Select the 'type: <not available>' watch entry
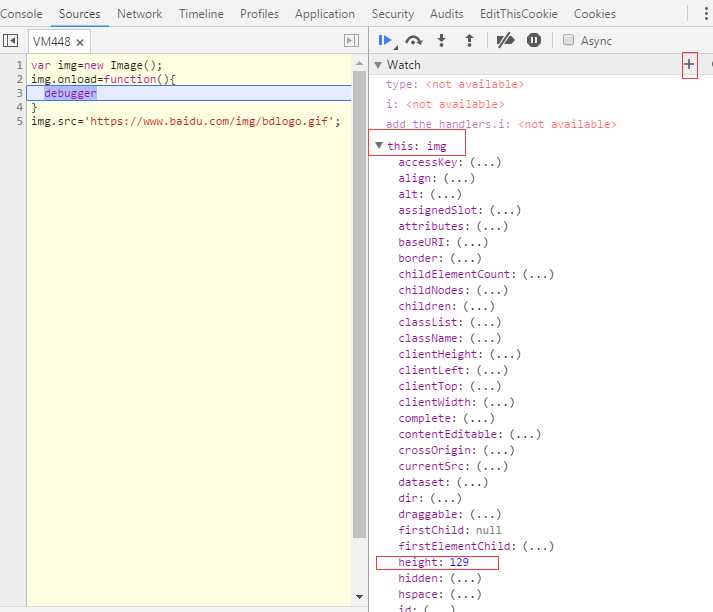 pos(454,84)
